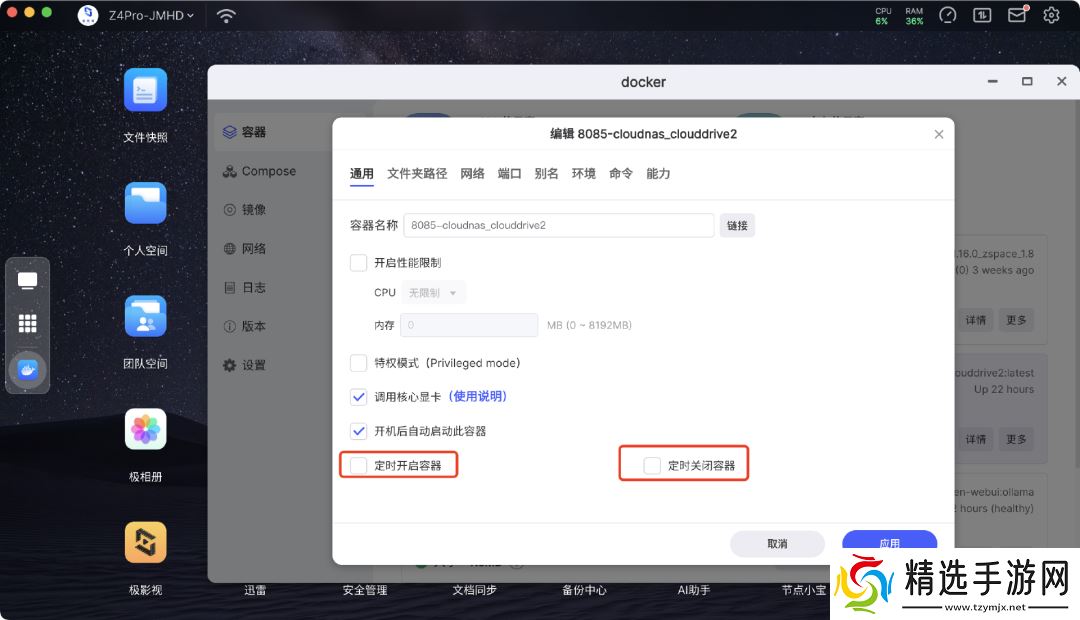
Task: Launch the 极影视 video app icon
Action: click(x=145, y=542)
